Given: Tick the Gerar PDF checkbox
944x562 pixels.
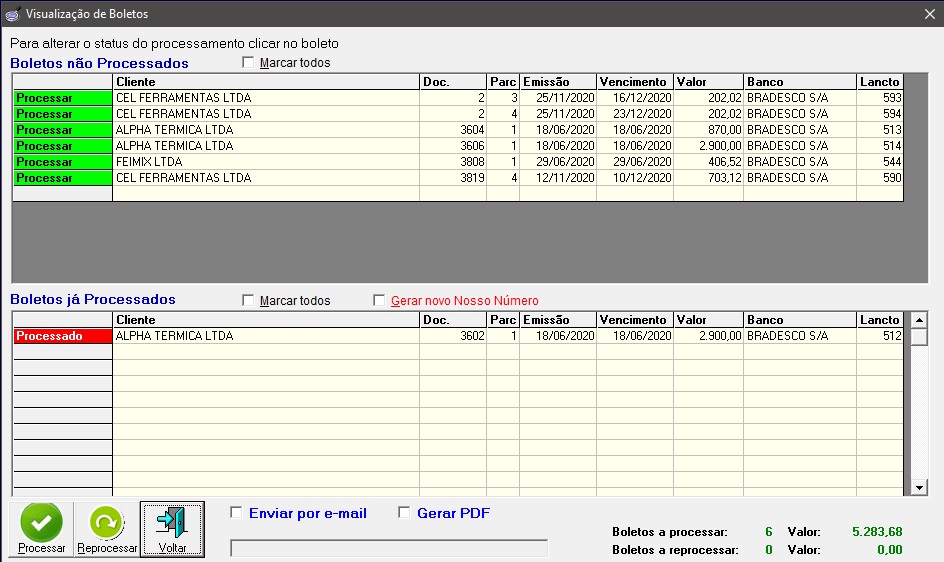Looking at the screenshot, I should pos(405,513).
